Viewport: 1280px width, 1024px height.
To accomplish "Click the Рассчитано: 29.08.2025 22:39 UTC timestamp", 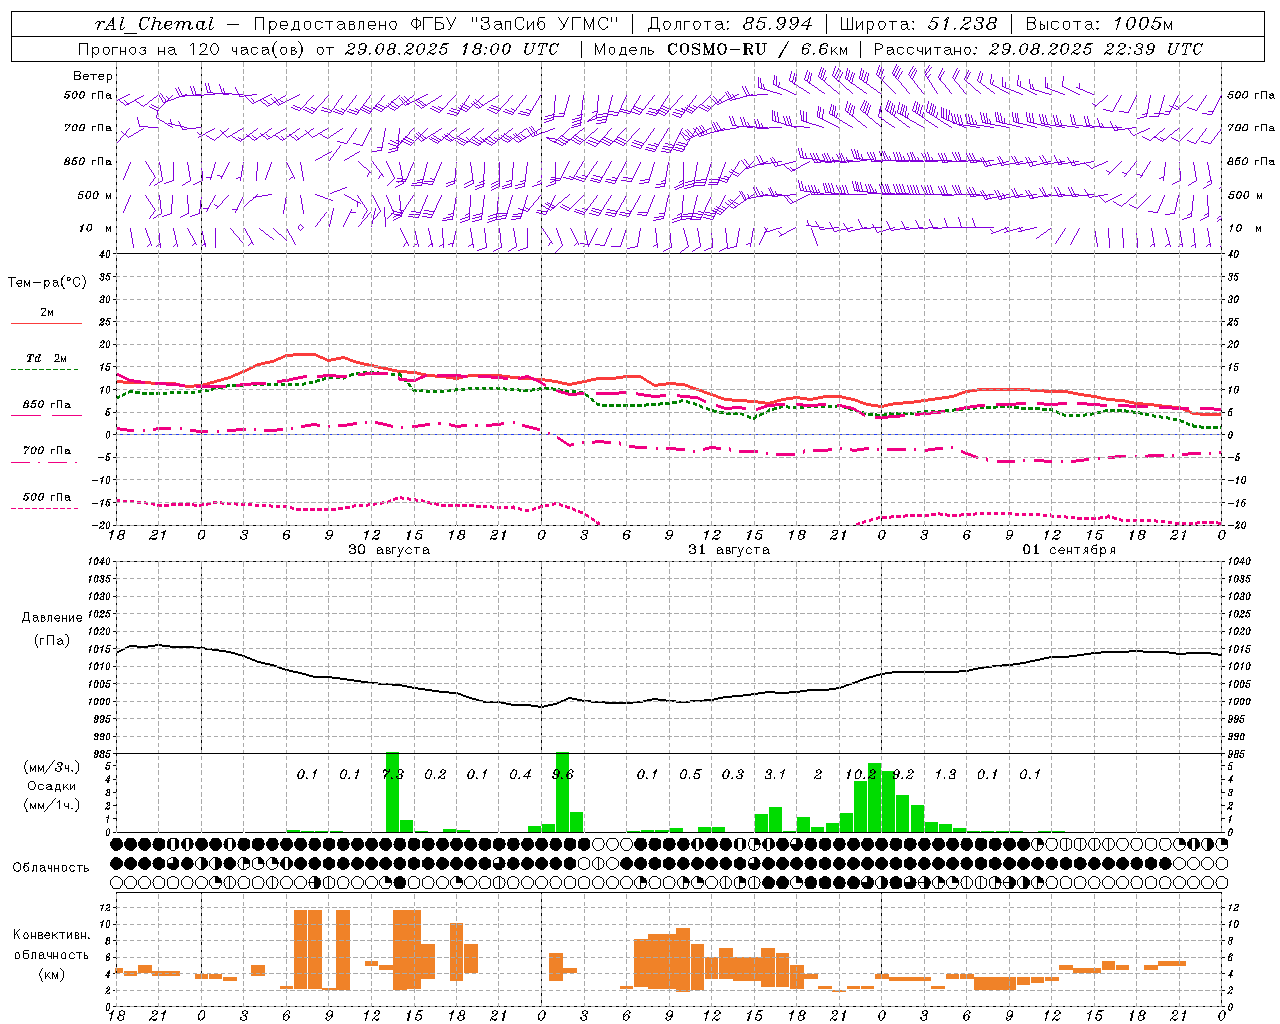I will click(1038, 49).
